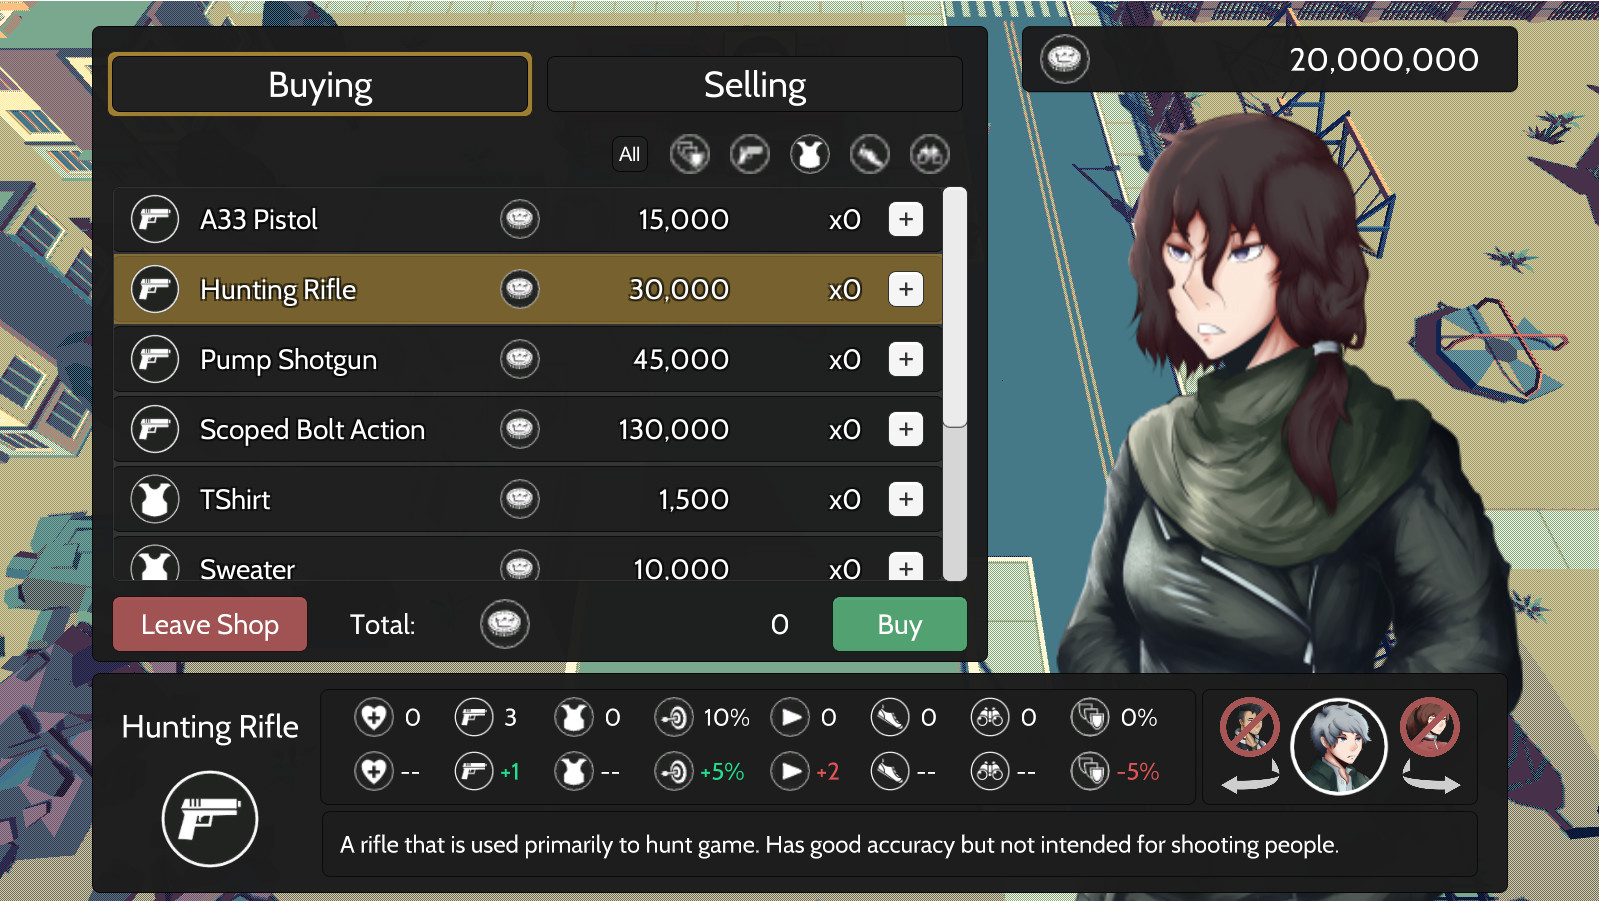Add one A33 Pistol with plus
Viewport: 1599px width, 901px height.
tap(905, 219)
